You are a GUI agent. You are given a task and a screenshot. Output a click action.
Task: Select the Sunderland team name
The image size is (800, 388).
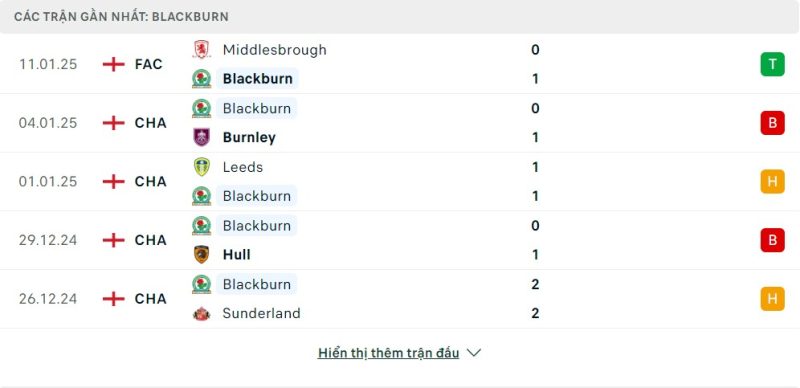click(261, 313)
